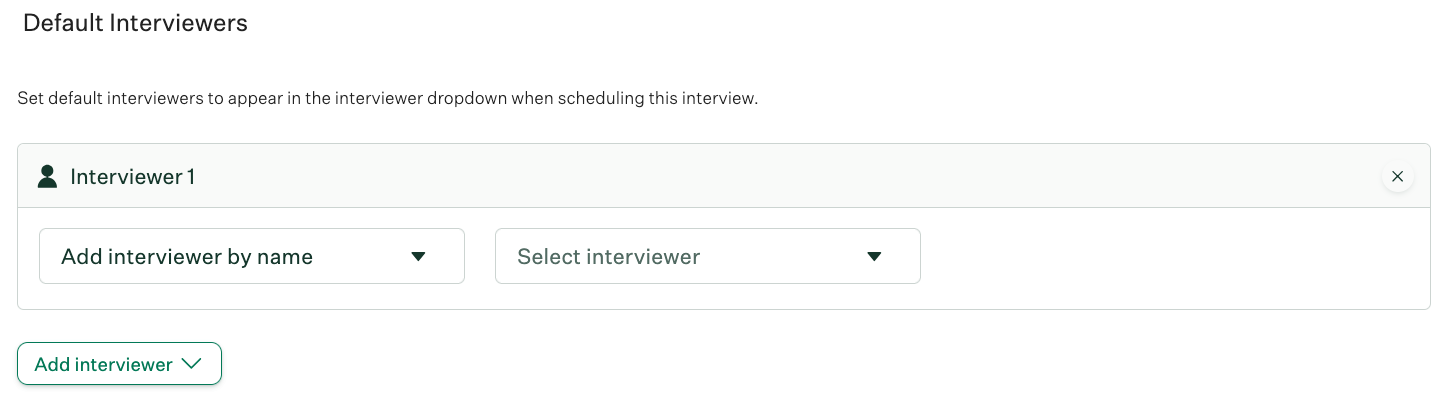Click the down chevron icon beside Add interviewer
The width and height of the screenshot is (1449, 406).
(x=192, y=364)
